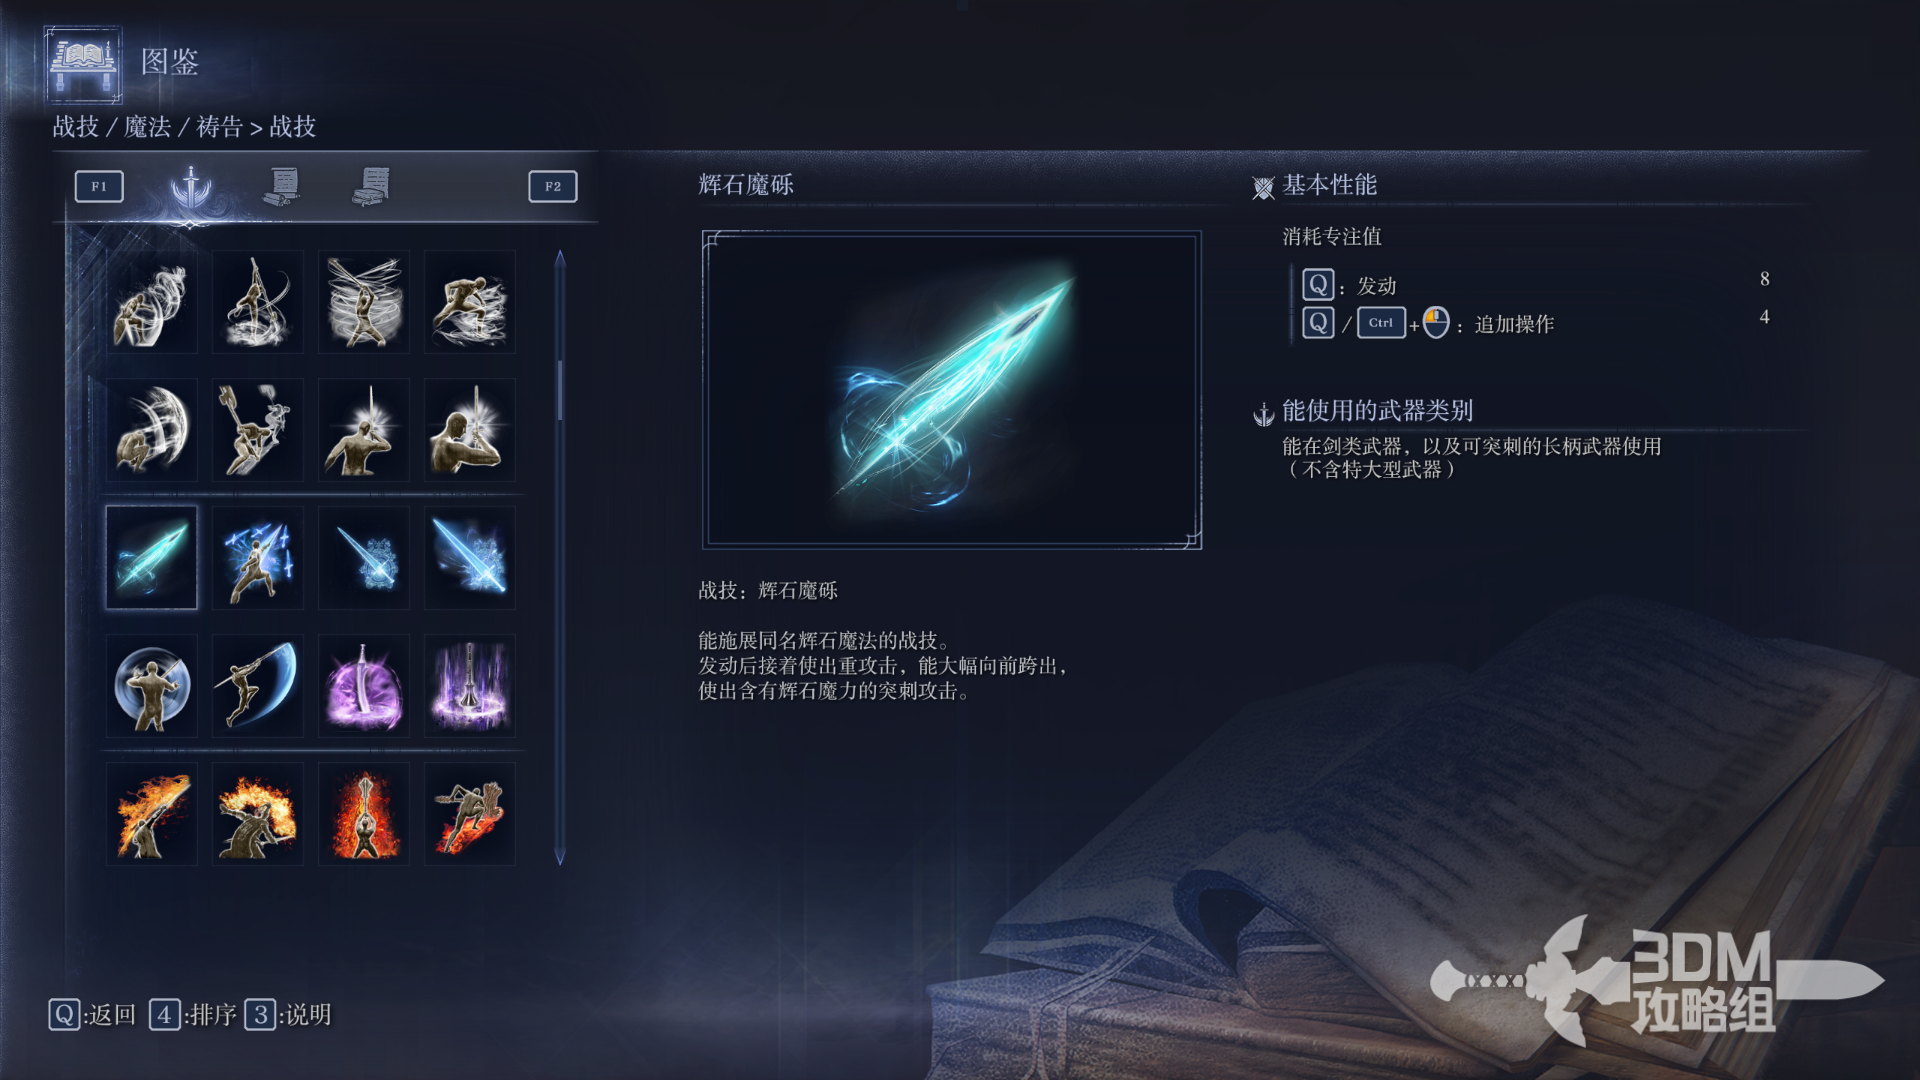Select the flaming red sword pillar skill icon

click(x=364, y=813)
